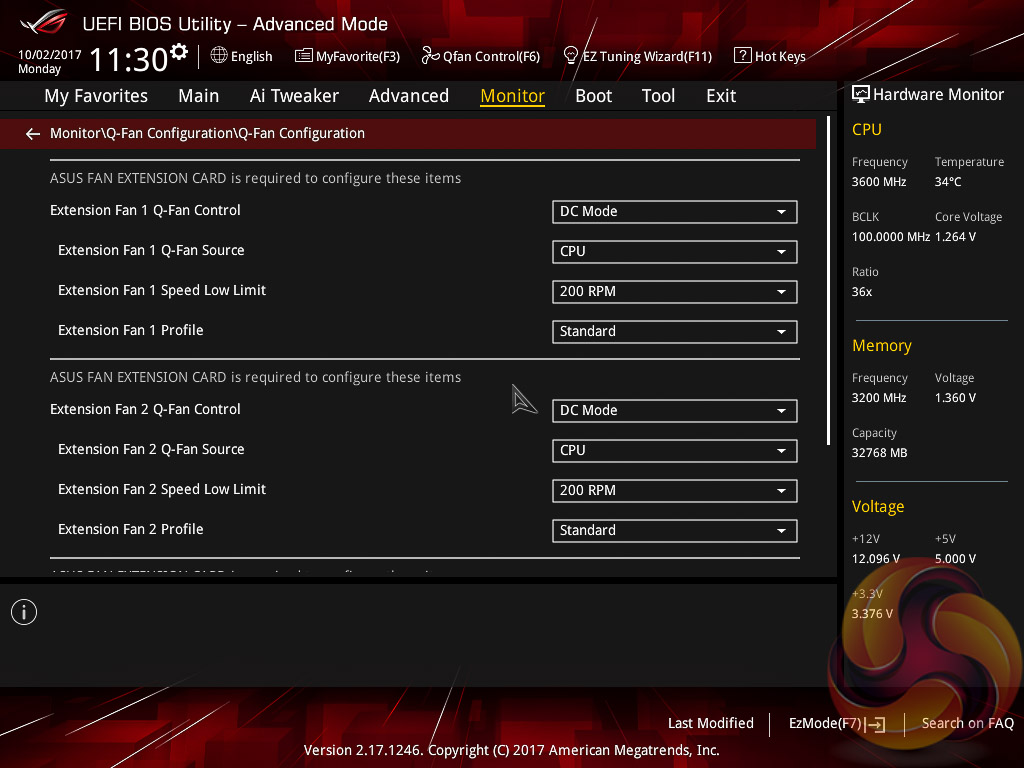Open Extension Fan 2 Q-Fan Source dropdown

point(675,451)
